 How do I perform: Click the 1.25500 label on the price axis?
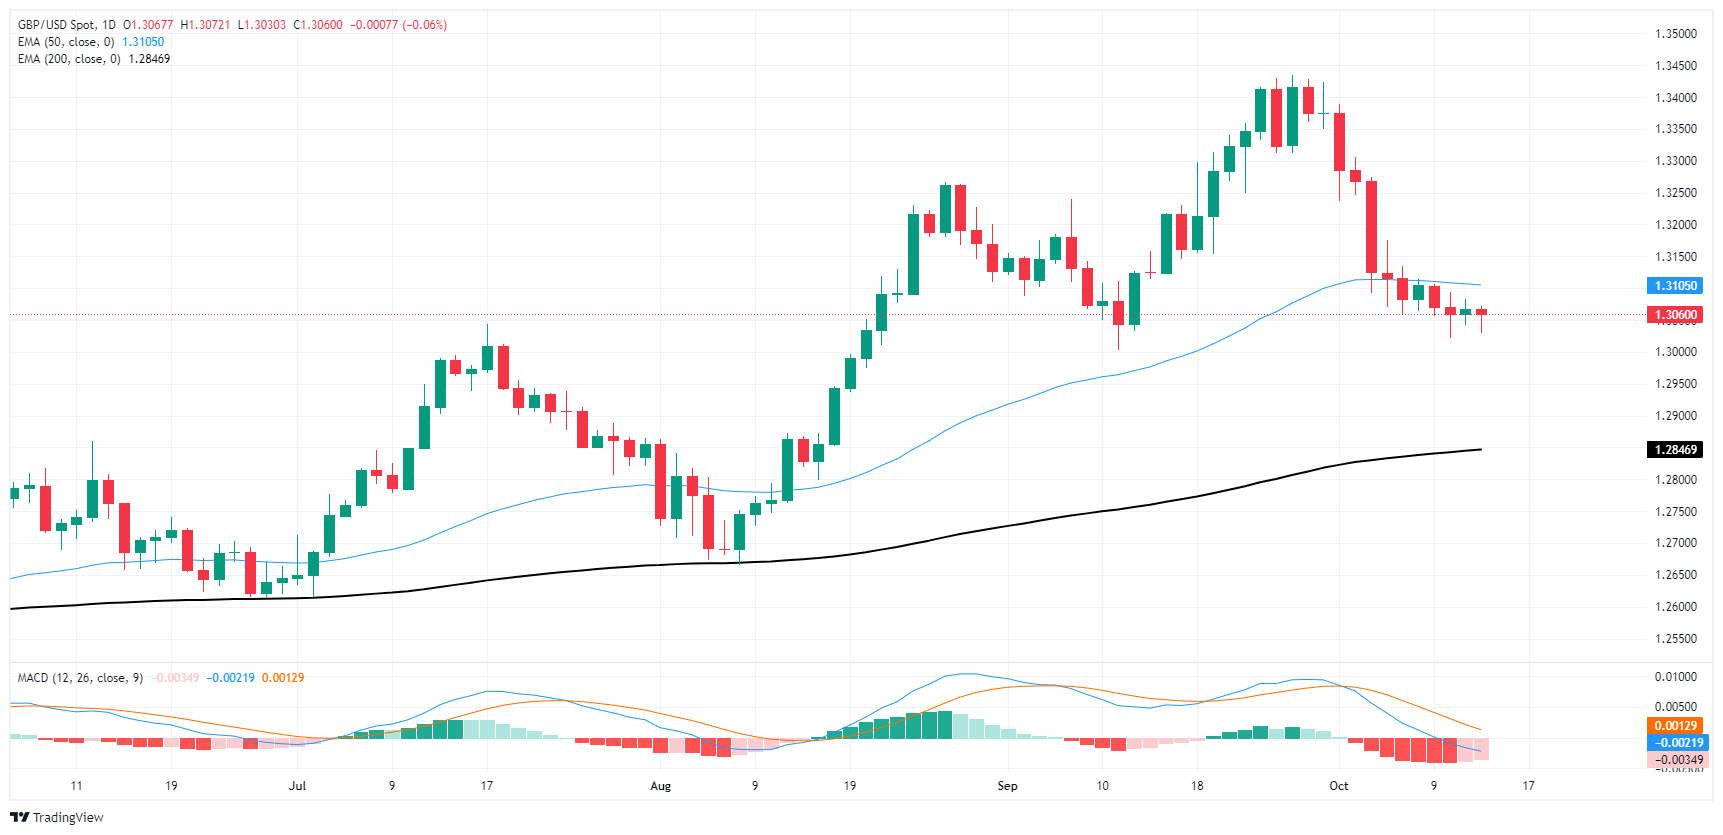(1675, 639)
